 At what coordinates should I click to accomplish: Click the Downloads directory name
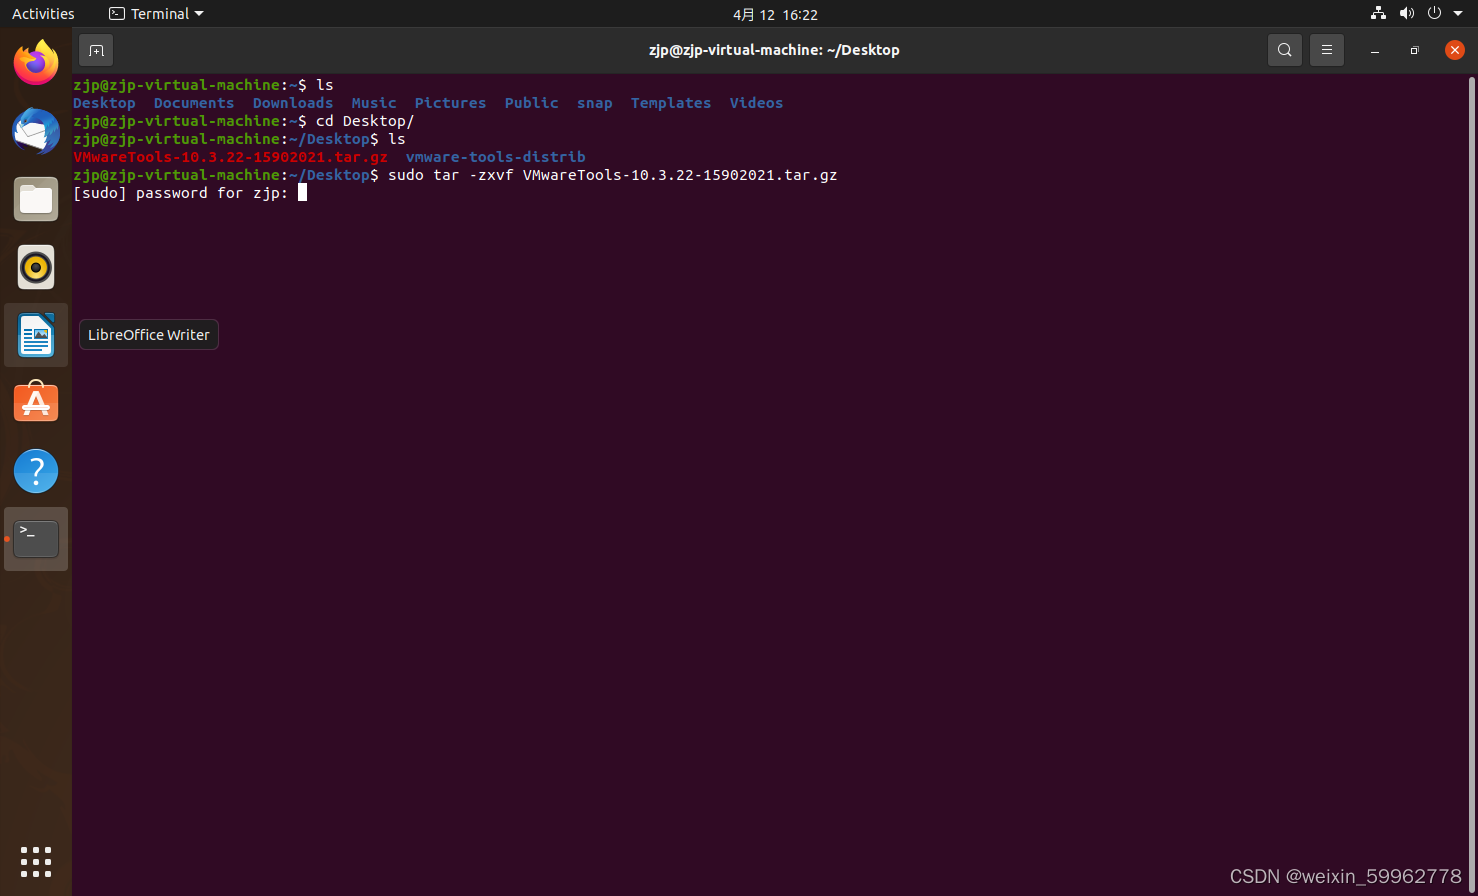[293, 103]
